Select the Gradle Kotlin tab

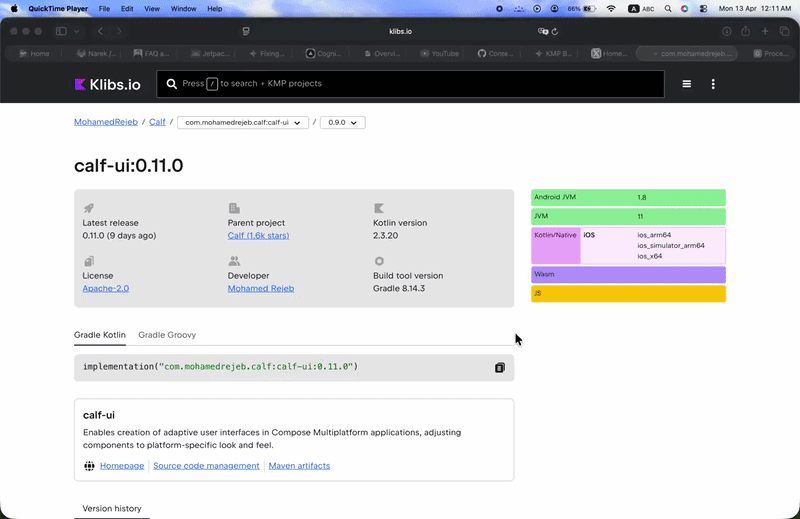click(x=99, y=335)
